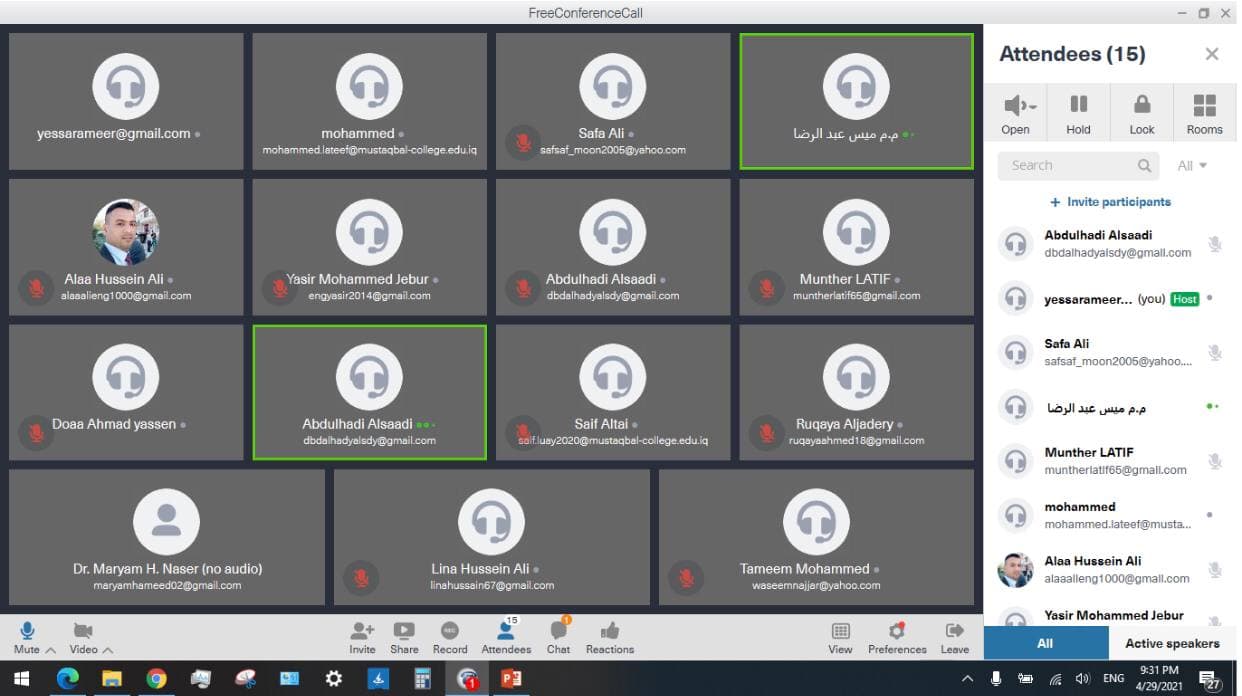Open the breakout Rooms icon

1204,105
